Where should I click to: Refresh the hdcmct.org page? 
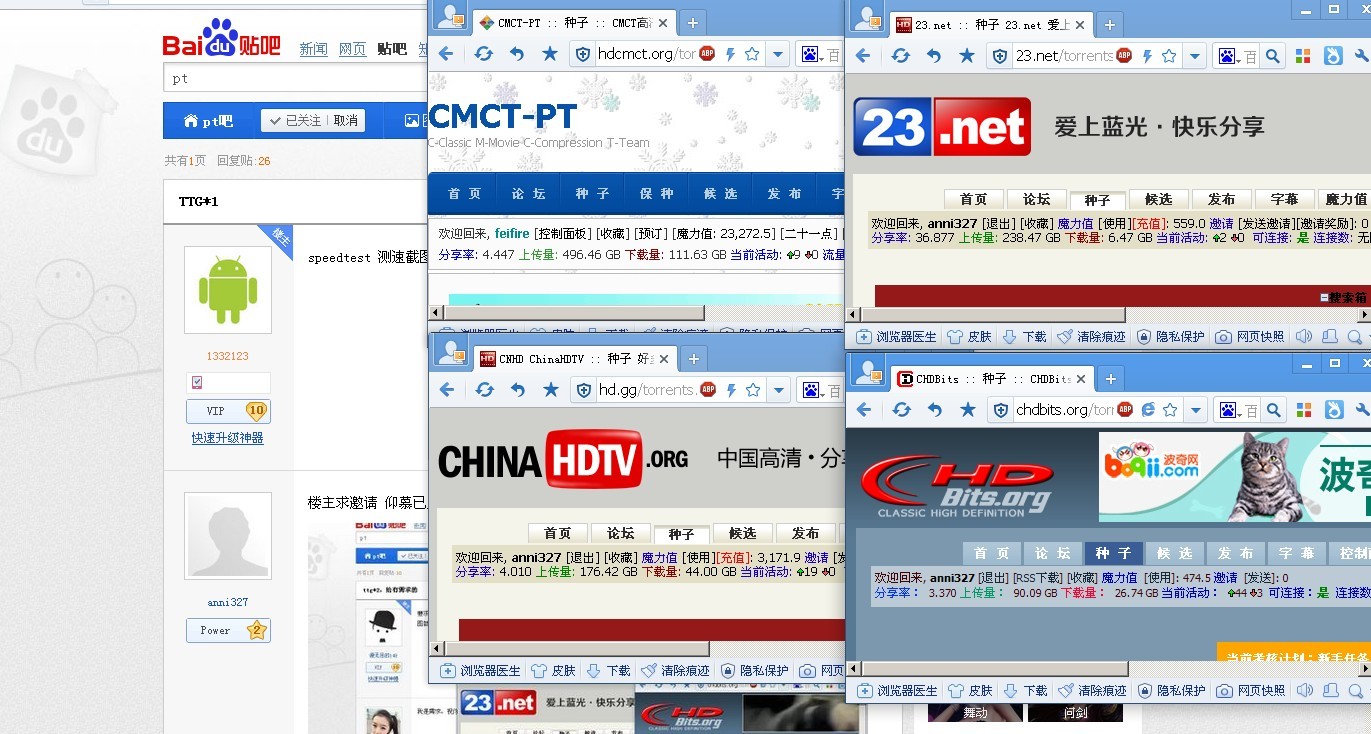point(483,54)
